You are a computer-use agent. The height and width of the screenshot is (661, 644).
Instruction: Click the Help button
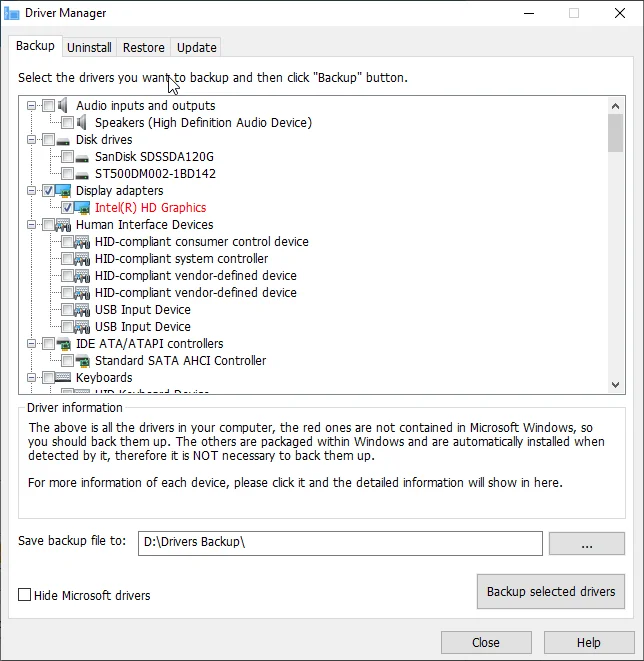(x=589, y=642)
